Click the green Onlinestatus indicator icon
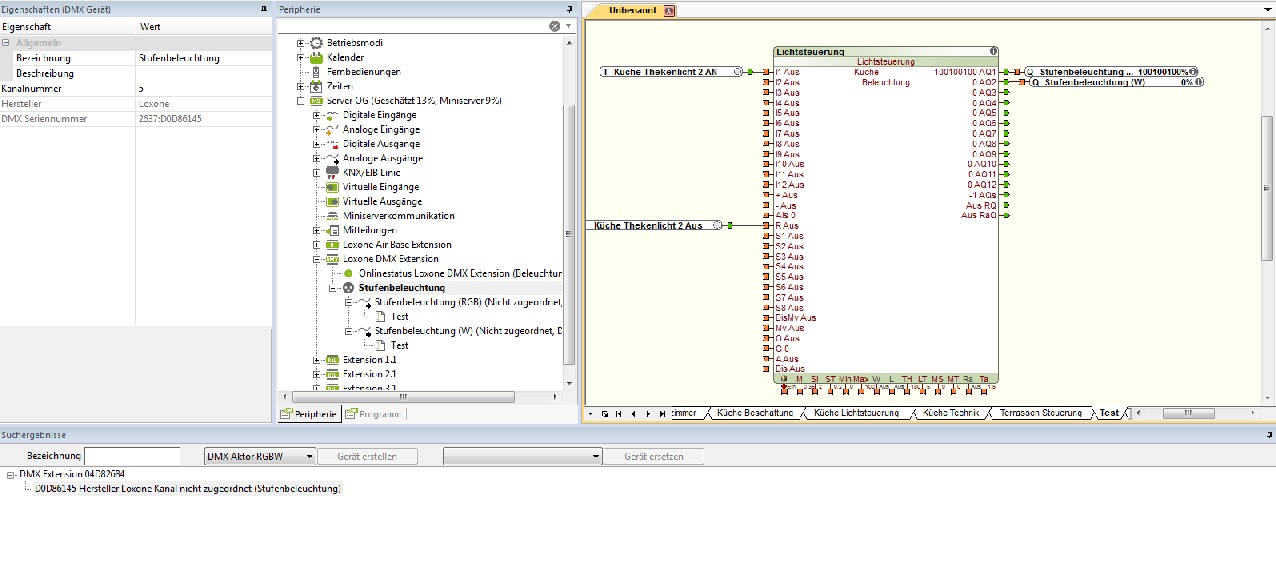Screen dimensions: 1276x563 (x=348, y=273)
